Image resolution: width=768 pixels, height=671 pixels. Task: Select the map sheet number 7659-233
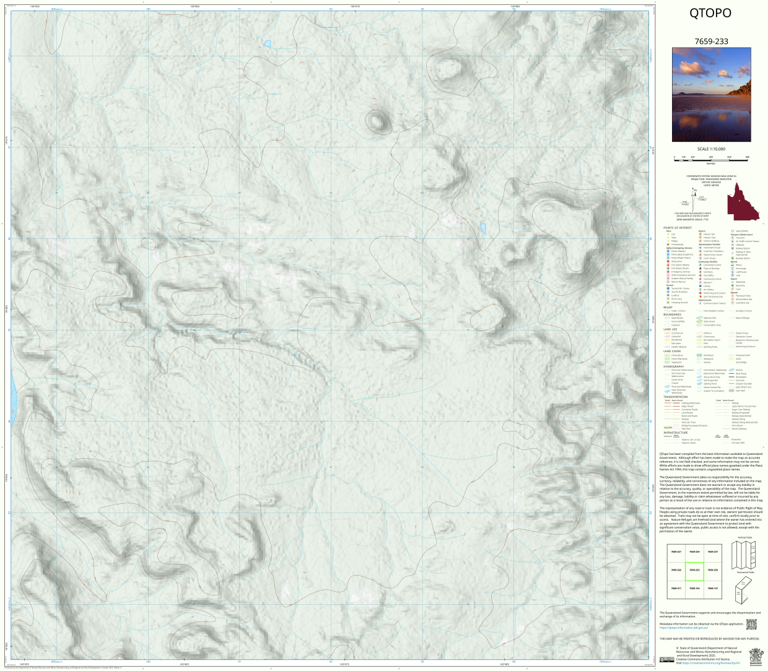[x=711, y=41]
